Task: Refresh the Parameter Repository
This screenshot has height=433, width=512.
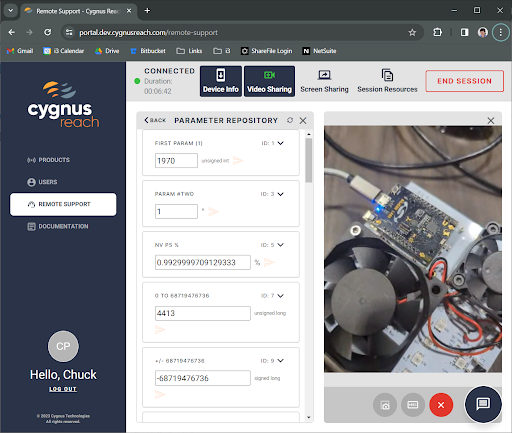Action: pos(290,120)
